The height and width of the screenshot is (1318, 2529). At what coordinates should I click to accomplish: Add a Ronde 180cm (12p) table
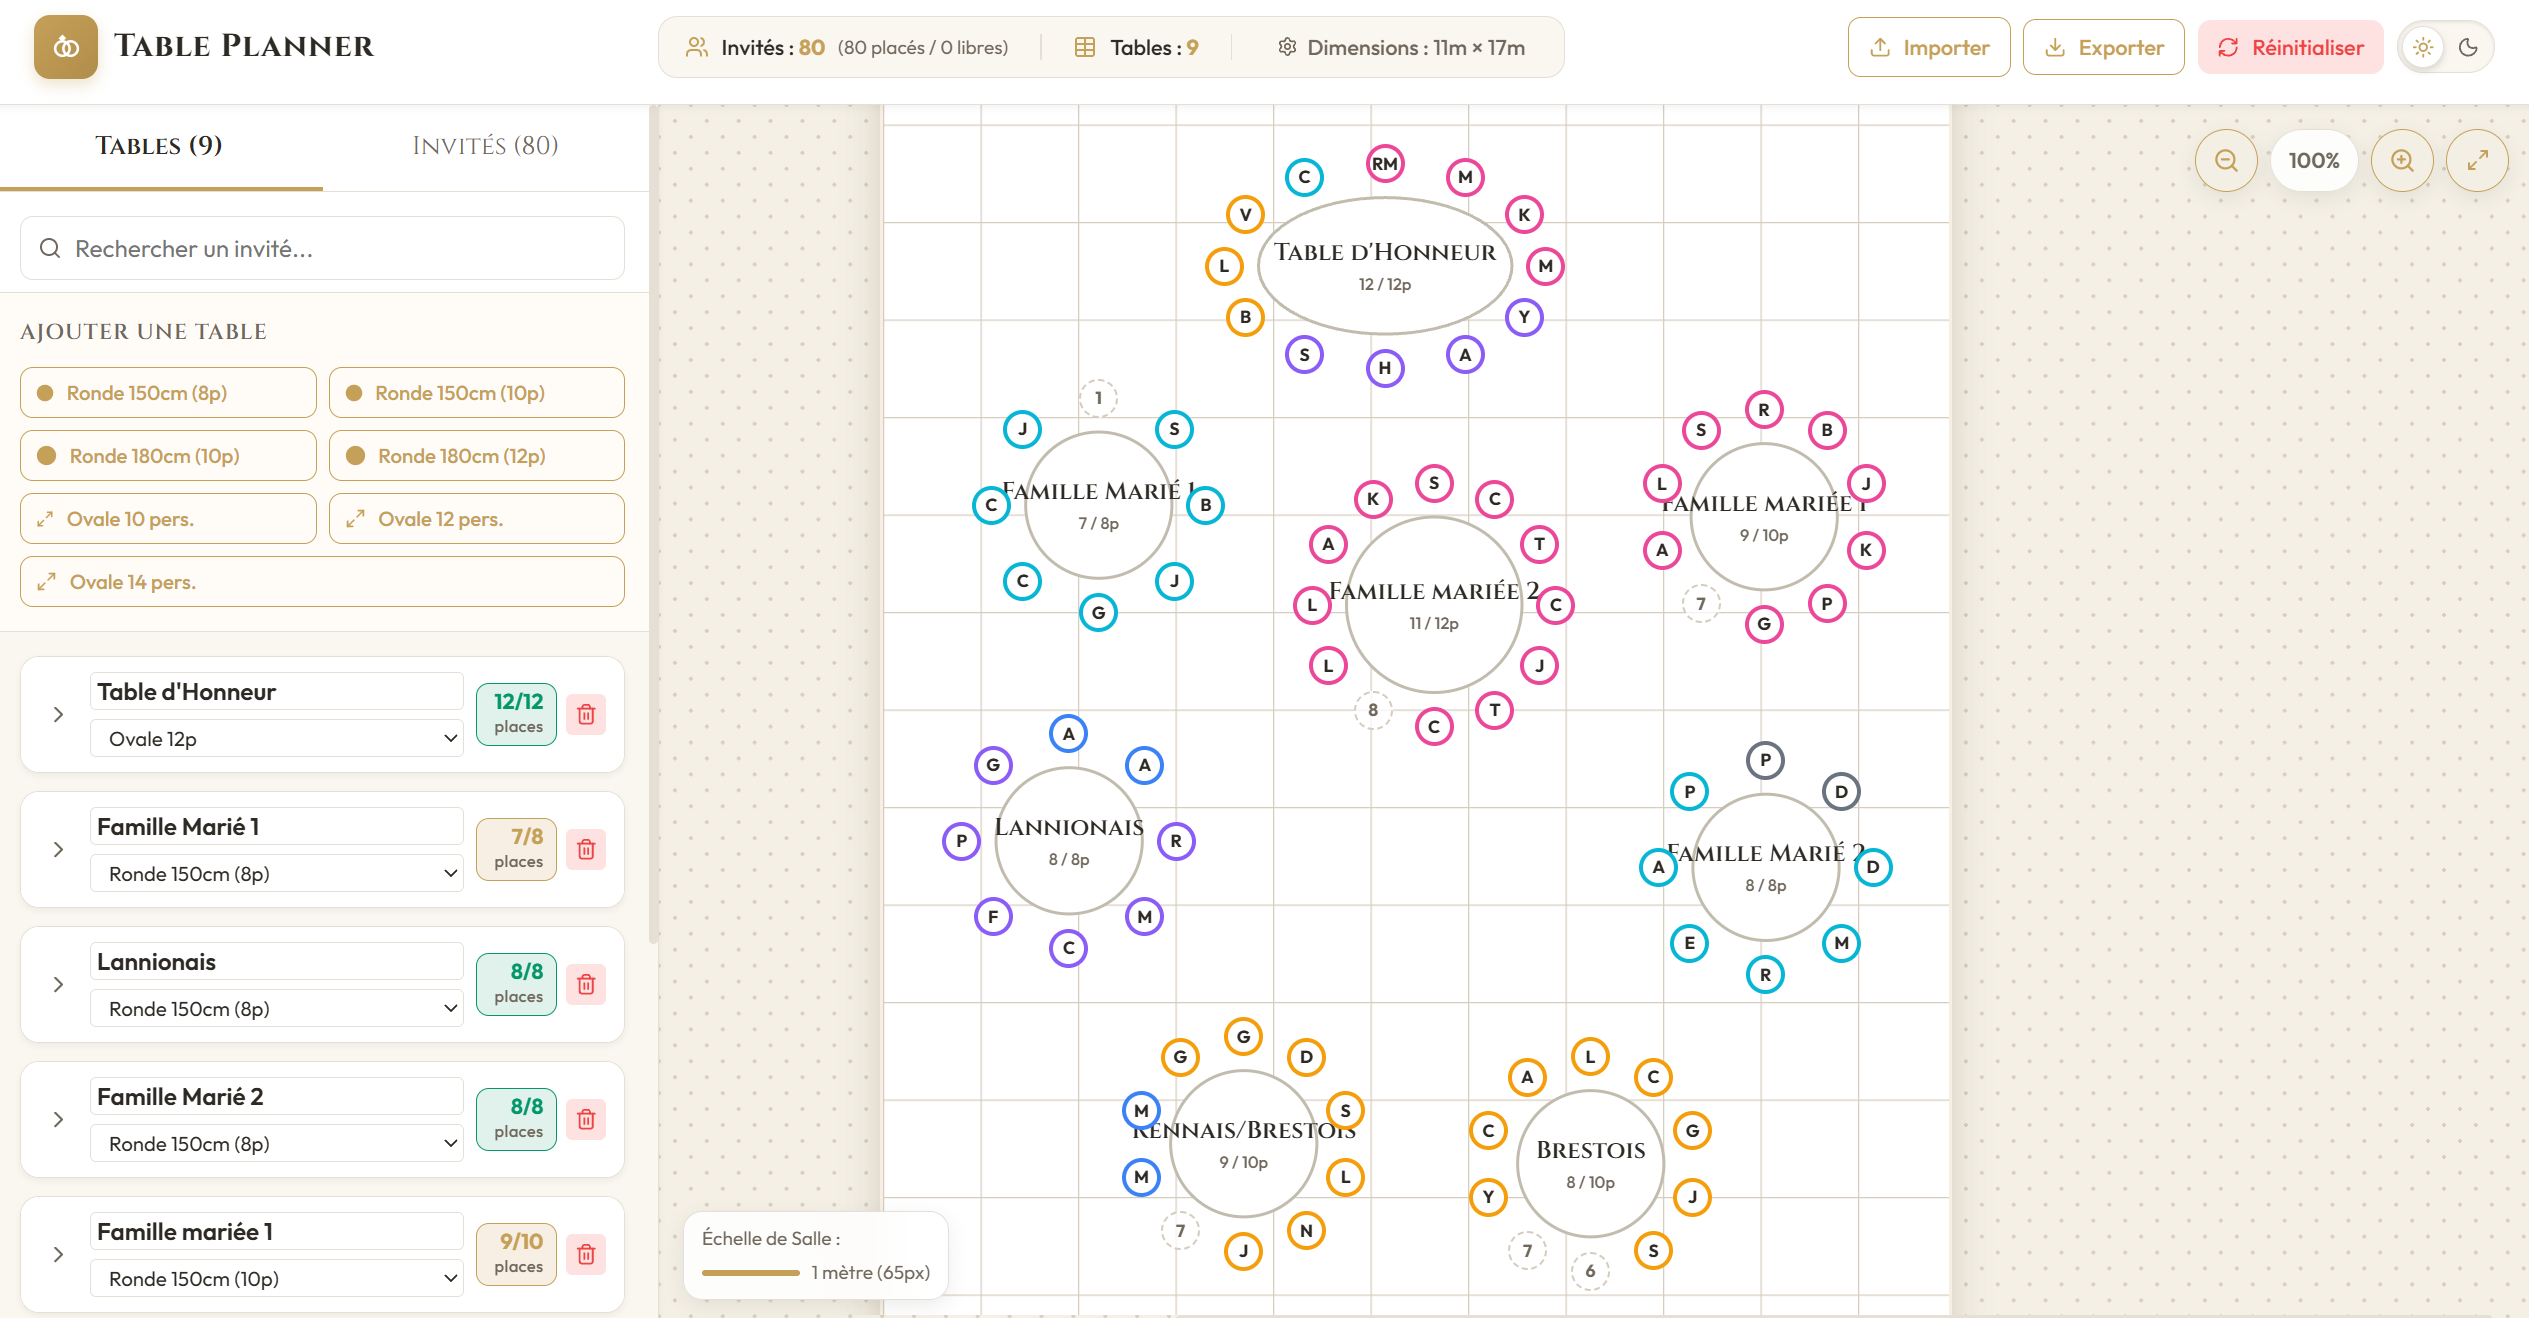click(x=477, y=456)
